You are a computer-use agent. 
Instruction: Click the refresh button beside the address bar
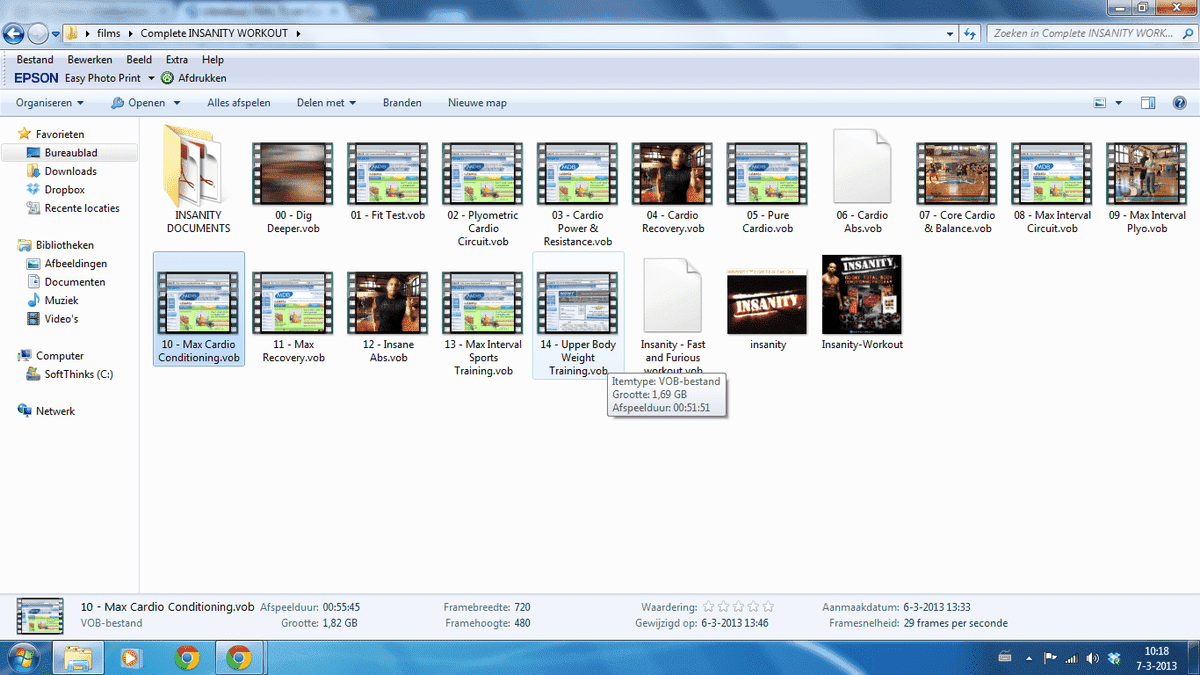point(969,33)
